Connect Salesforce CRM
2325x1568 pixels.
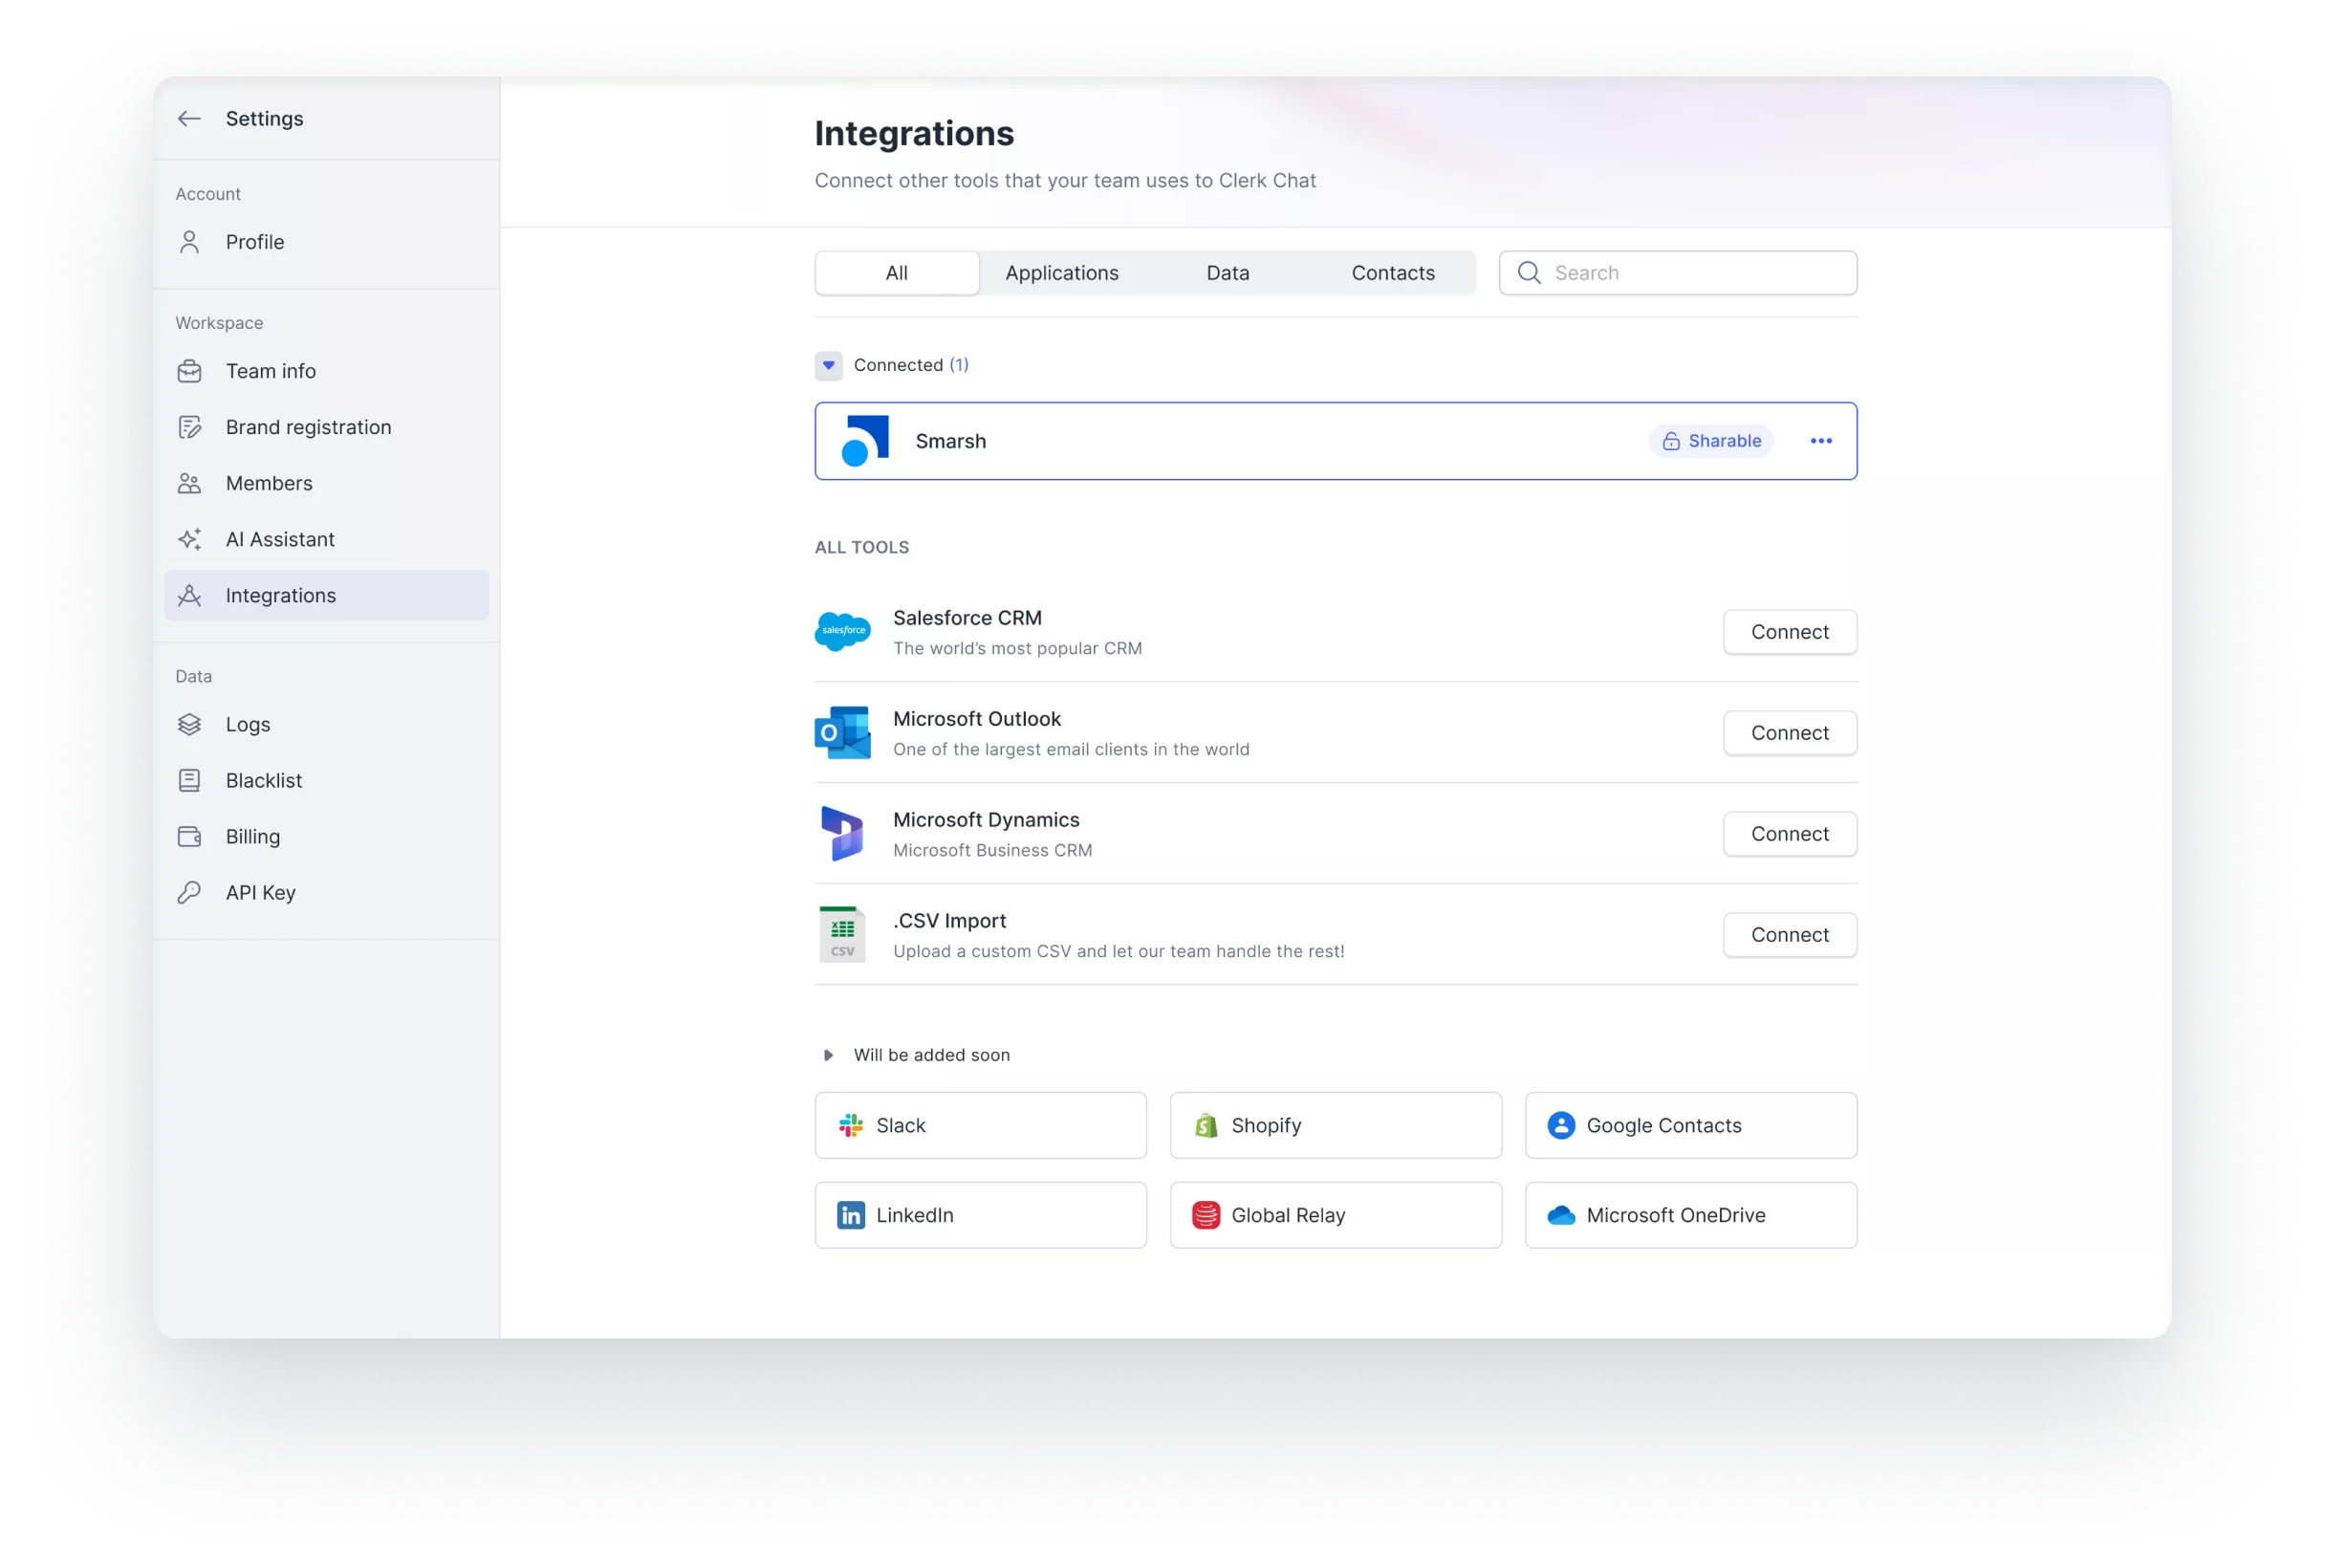1789,632
